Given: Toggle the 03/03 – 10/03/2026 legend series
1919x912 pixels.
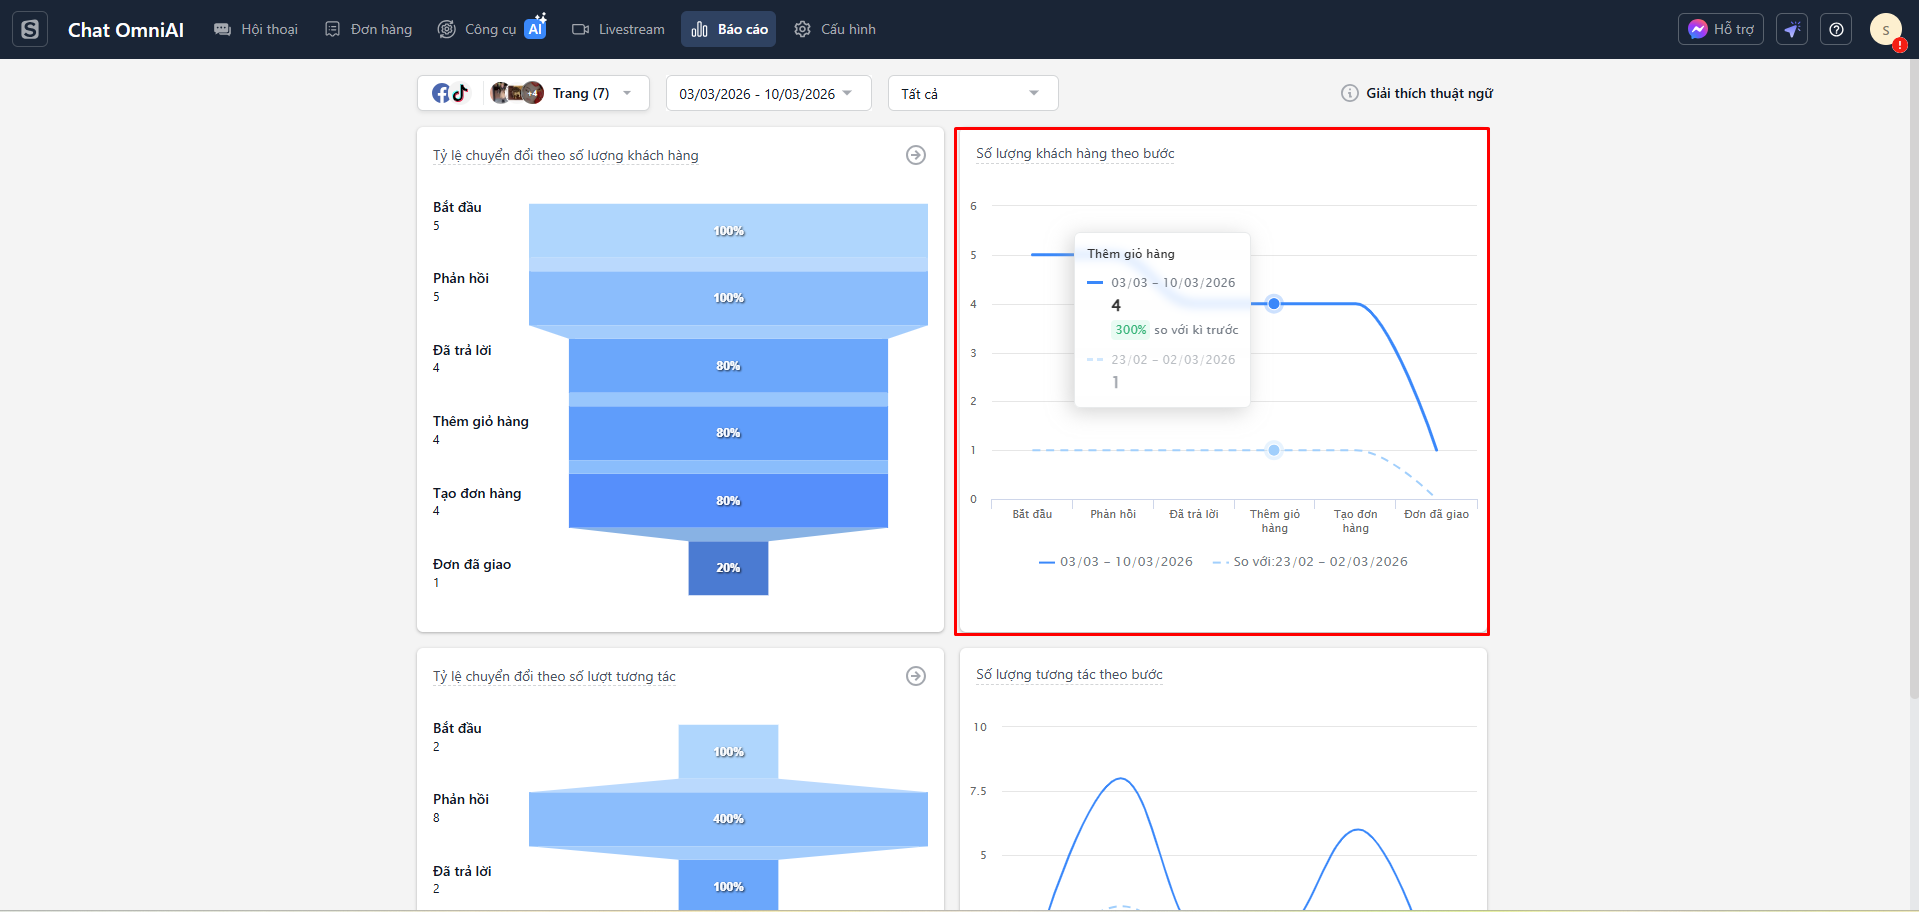Looking at the screenshot, I should (x=1116, y=562).
